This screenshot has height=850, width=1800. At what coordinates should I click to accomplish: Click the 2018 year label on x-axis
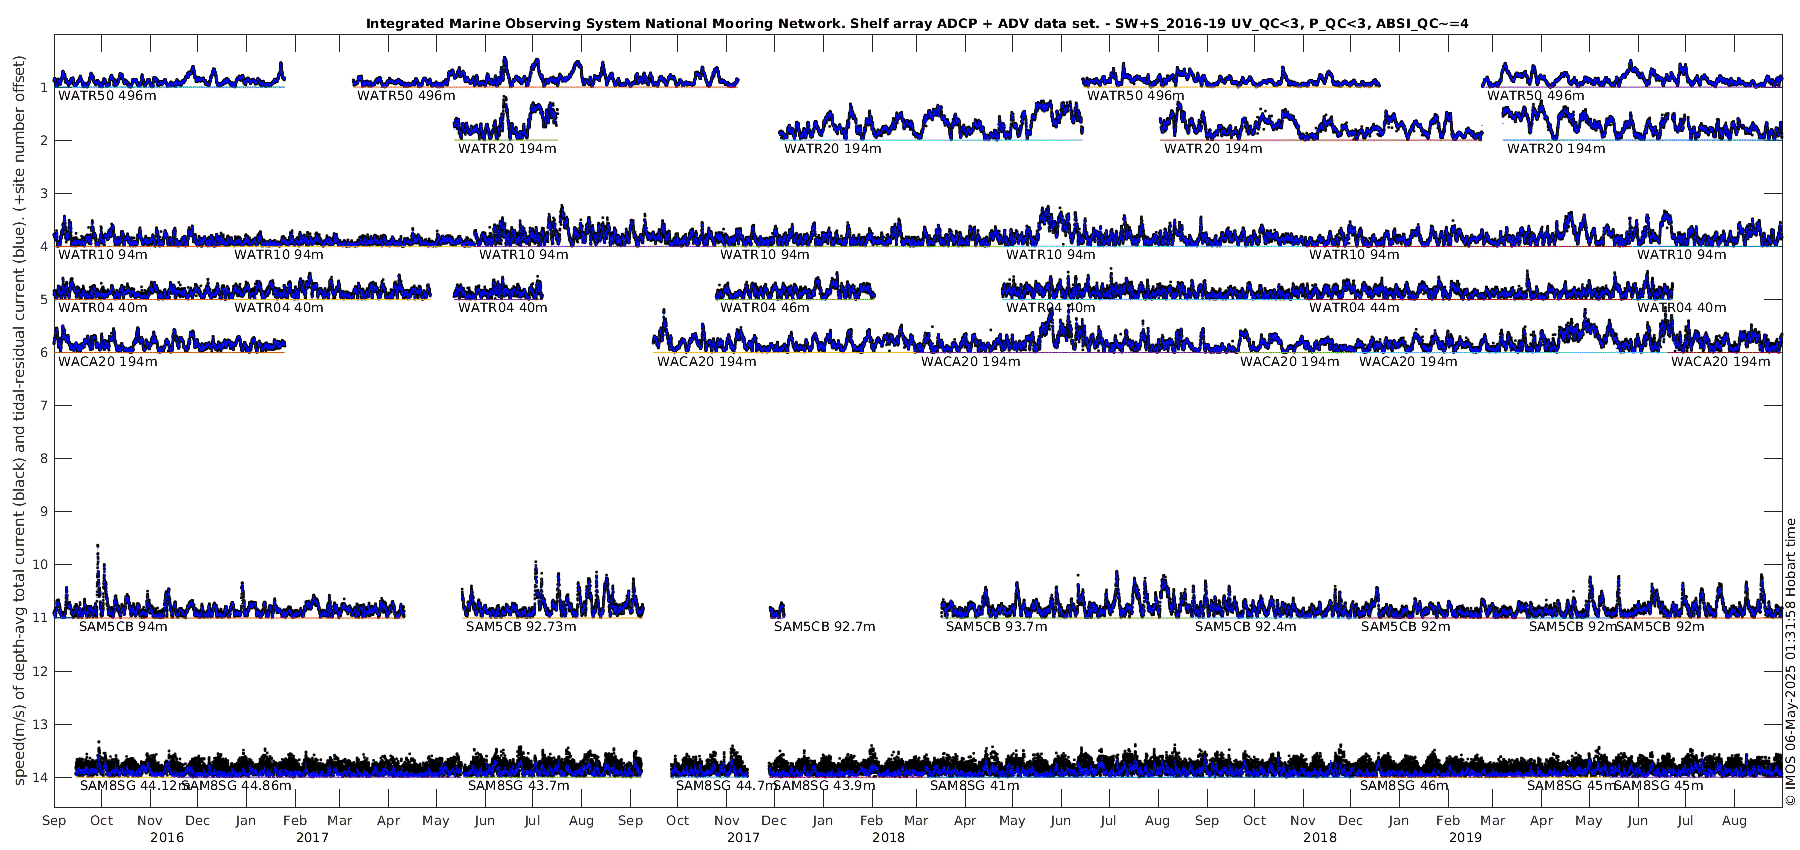[888, 837]
